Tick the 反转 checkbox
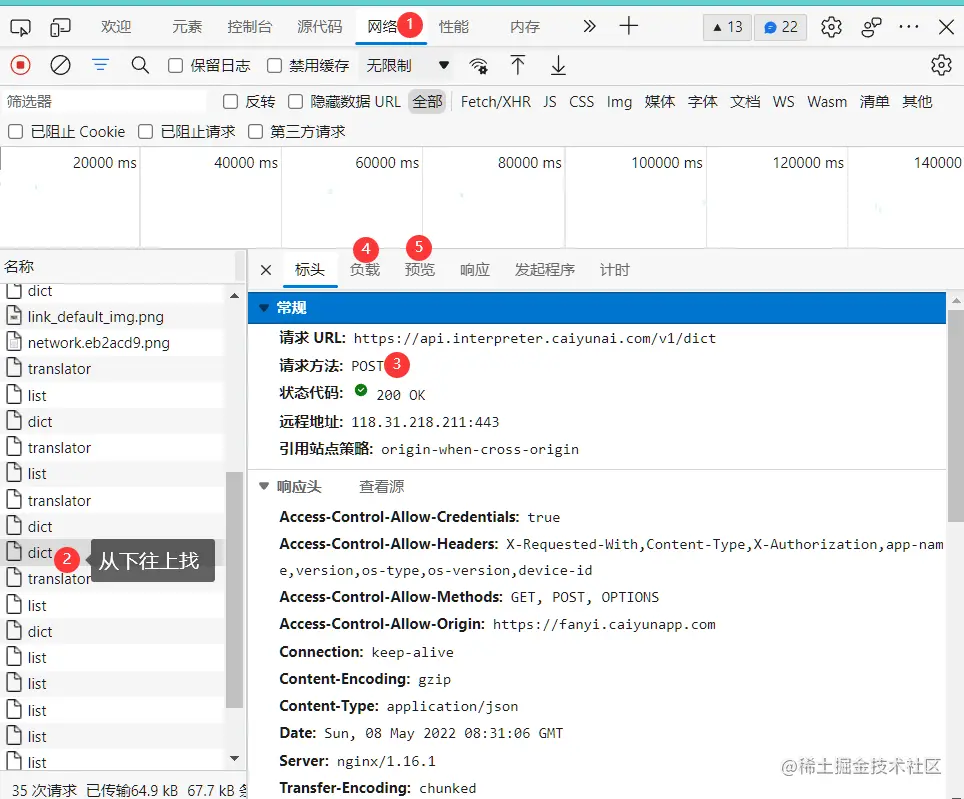This screenshot has height=799, width=964. coord(231,101)
